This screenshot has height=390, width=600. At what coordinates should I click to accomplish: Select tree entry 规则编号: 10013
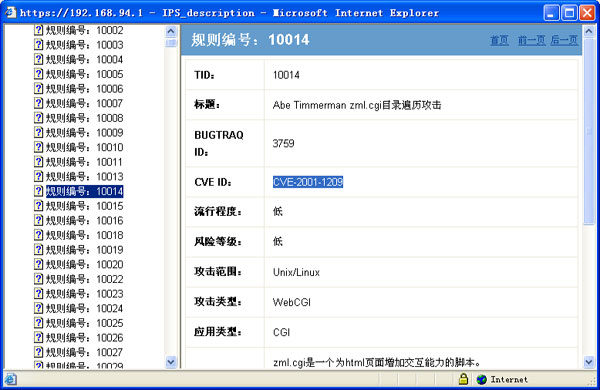click(85, 176)
